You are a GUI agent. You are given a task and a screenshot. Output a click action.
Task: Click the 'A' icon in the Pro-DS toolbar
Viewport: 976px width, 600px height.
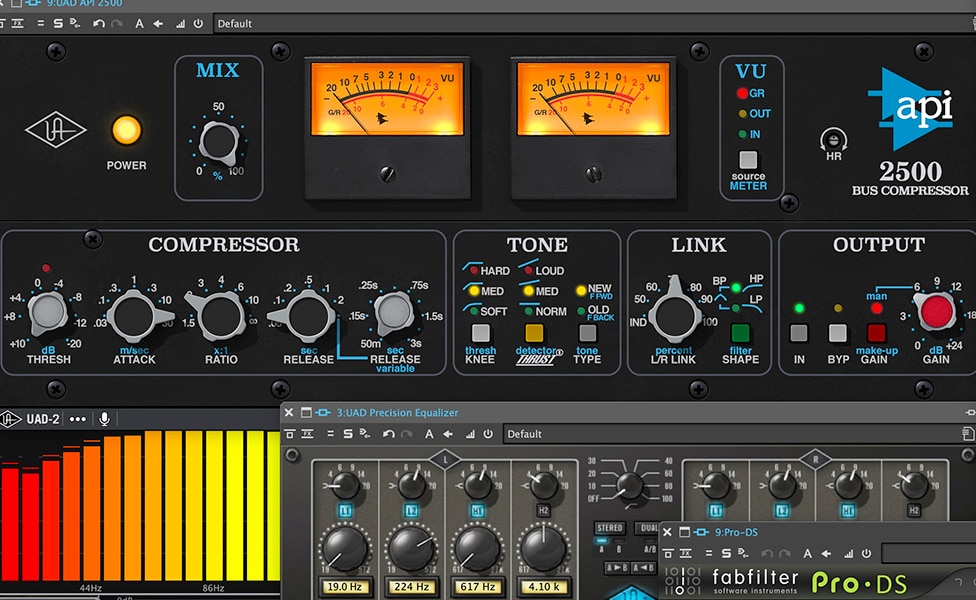[807, 553]
